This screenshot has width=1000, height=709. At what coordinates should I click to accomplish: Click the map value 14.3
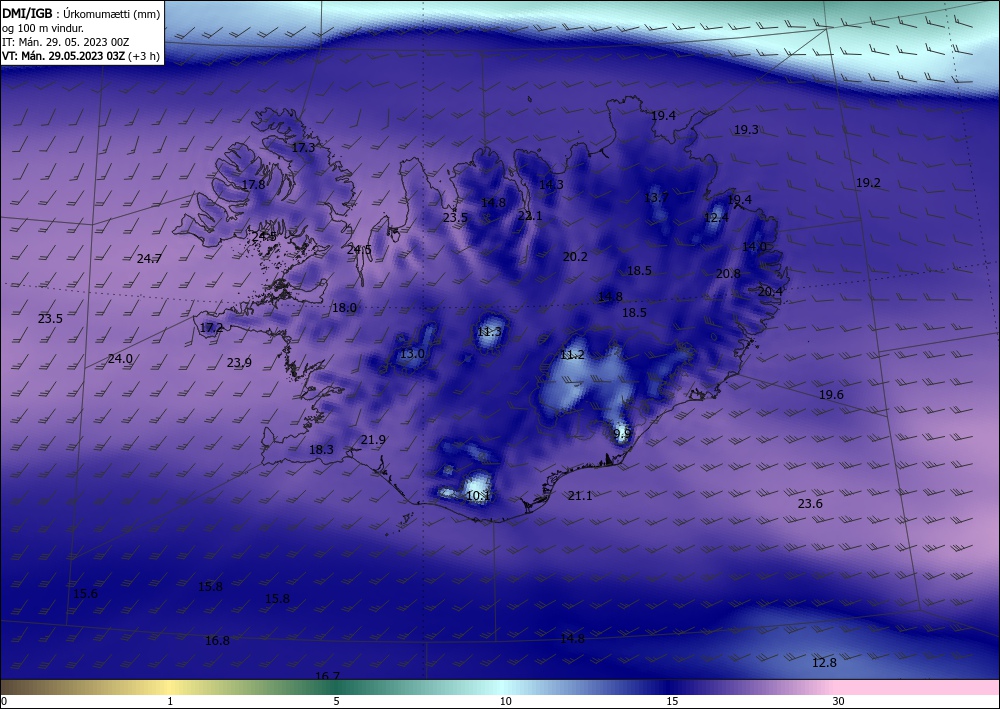(x=551, y=184)
